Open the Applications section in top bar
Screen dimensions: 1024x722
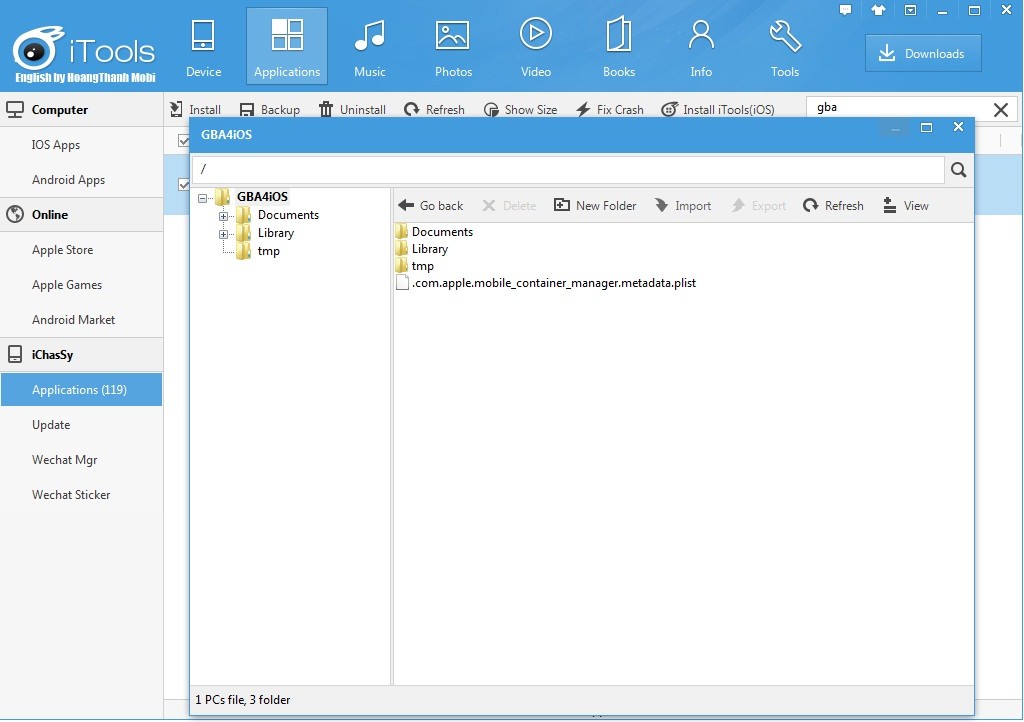pyautogui.click(x=287, y=46)
